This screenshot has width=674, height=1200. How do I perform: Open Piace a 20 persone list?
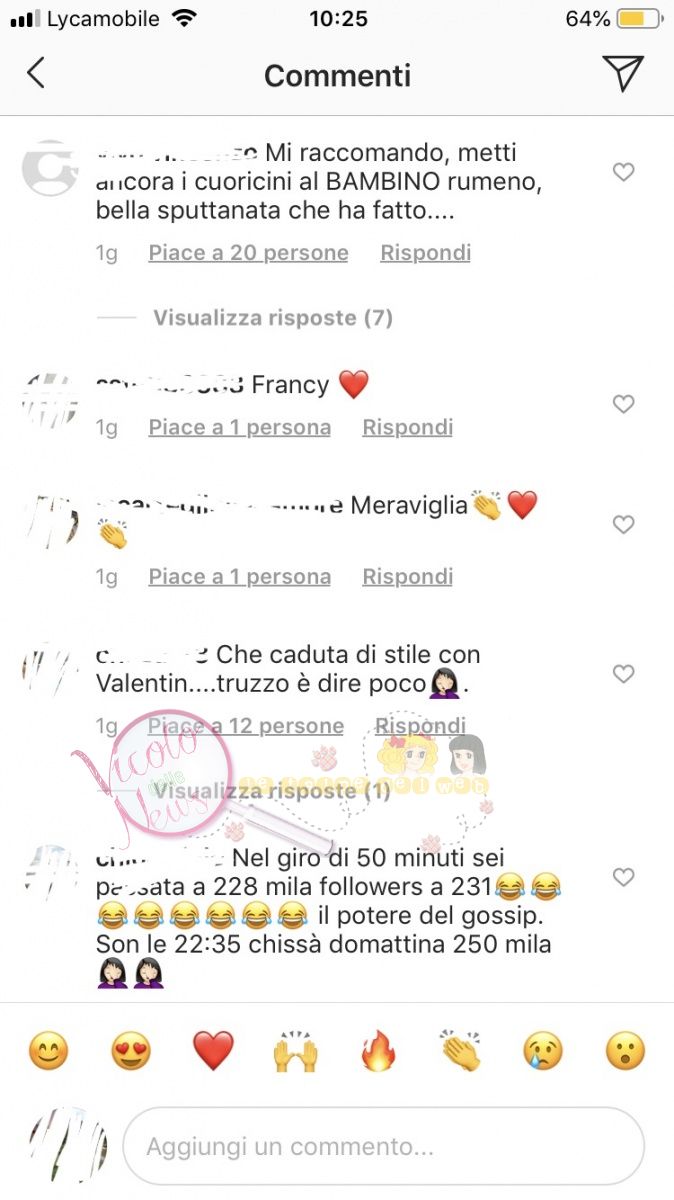248,253
